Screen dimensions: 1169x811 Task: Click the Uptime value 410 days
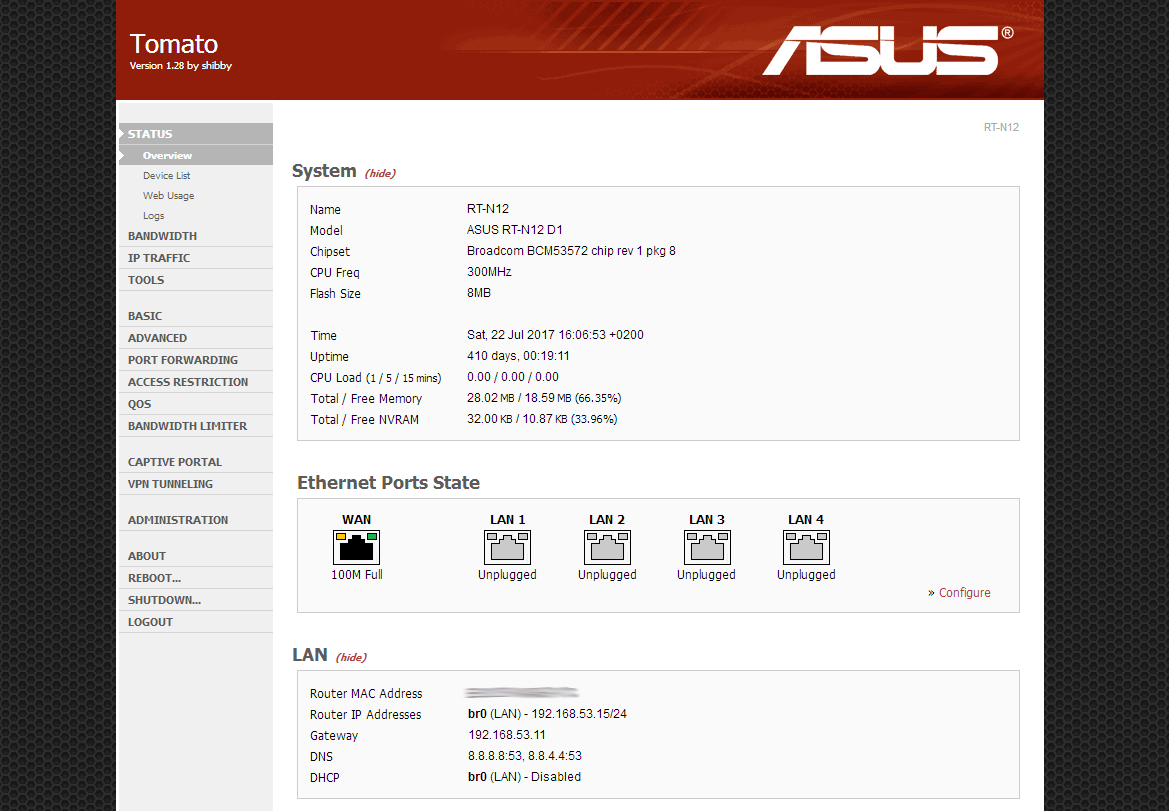click(518, 356)
